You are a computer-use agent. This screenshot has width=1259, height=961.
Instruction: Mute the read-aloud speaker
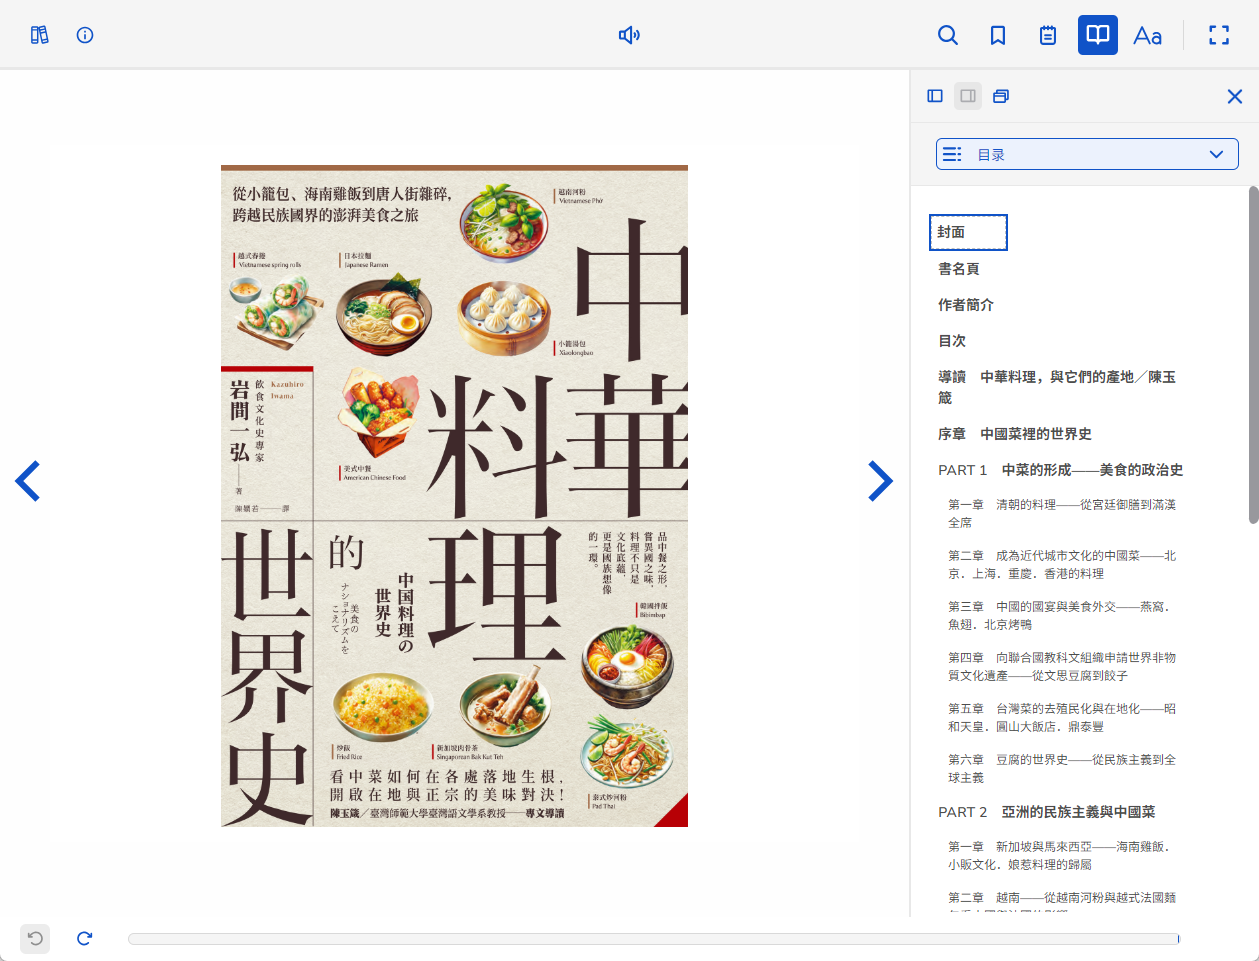click(x=629, y=34)
